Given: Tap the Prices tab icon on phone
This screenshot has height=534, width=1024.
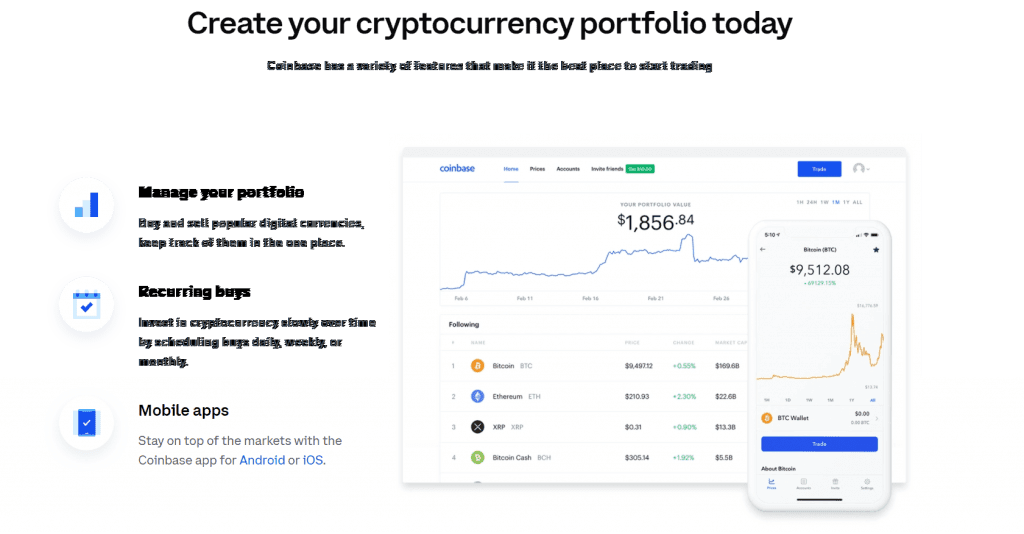Looking at the screenshot, I should coord(771,483).
